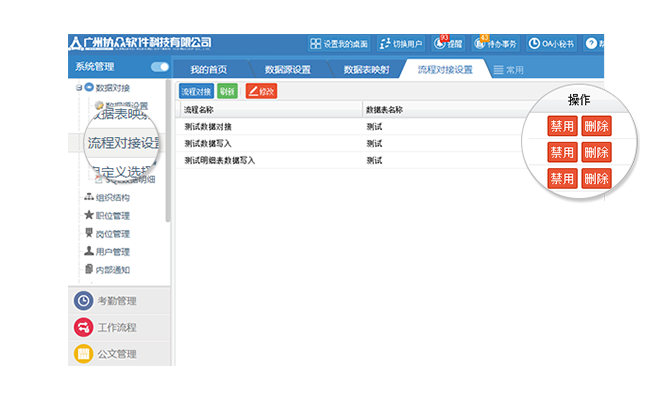Collapse the 数据对接 tree node
670x412 pixels.
[79, 88]
